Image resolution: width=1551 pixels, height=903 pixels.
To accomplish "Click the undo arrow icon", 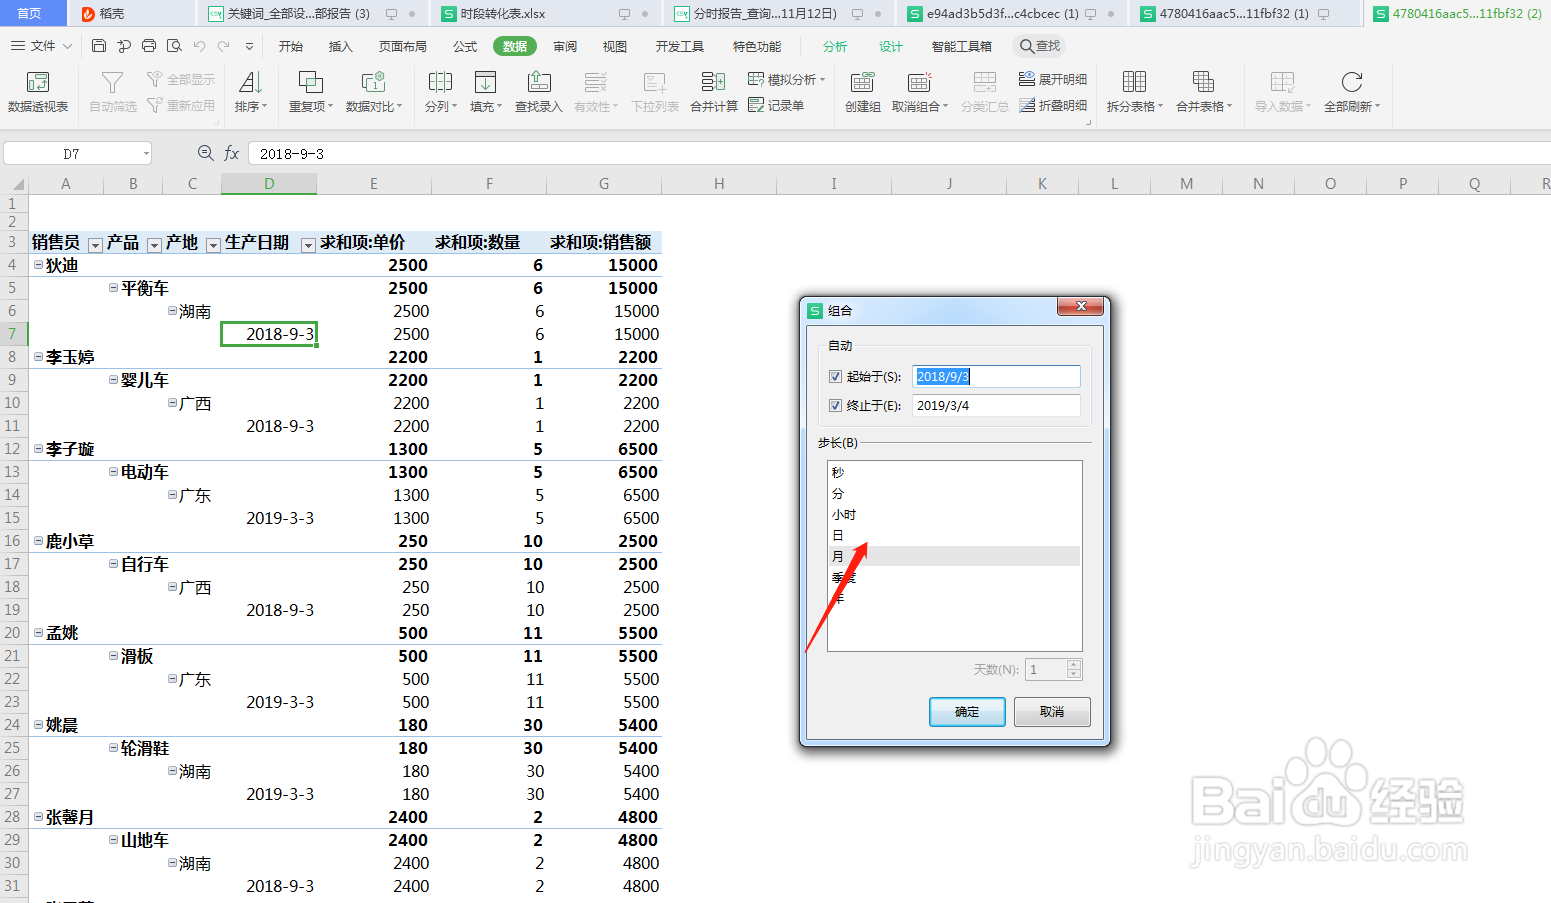I will pos(199,46).
